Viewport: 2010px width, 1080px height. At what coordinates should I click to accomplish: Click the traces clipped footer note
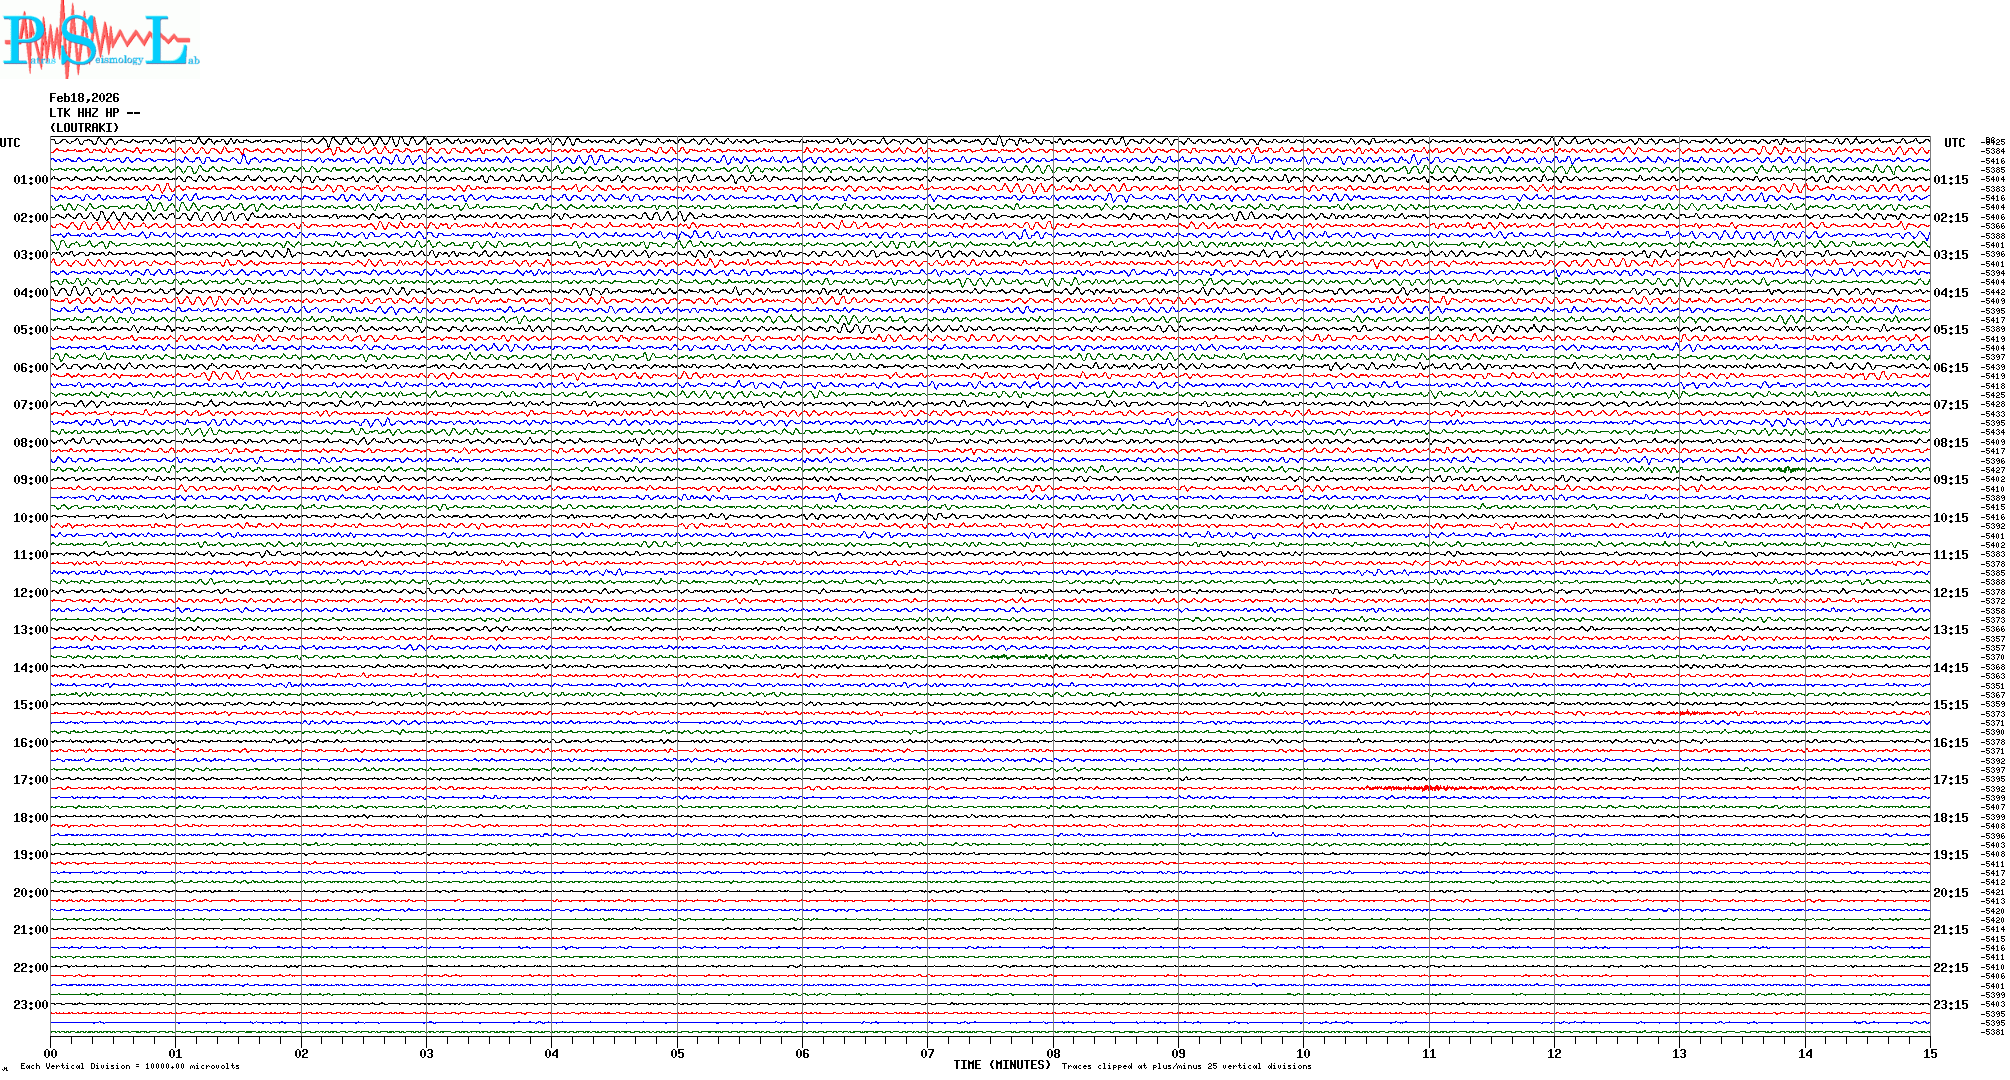(1186, 1066)
